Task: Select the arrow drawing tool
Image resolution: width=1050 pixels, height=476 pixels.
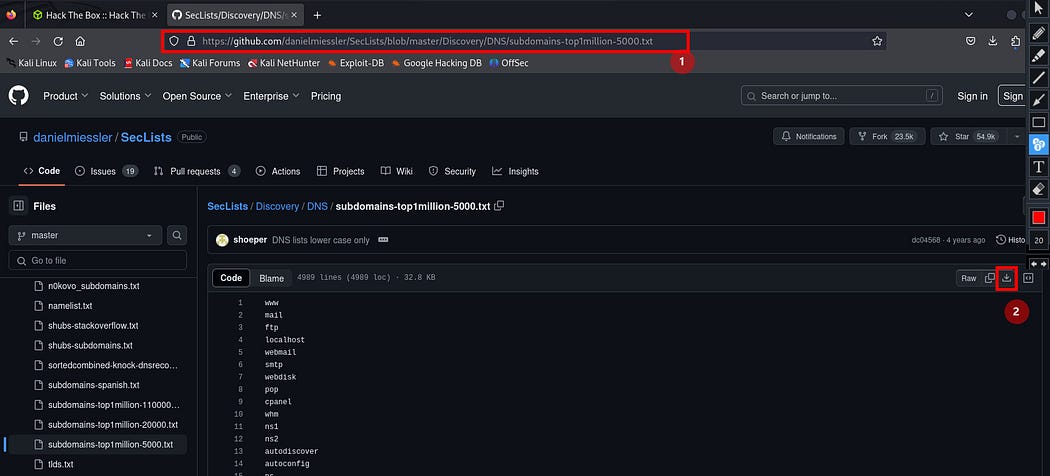Action: coord(1039,100)
